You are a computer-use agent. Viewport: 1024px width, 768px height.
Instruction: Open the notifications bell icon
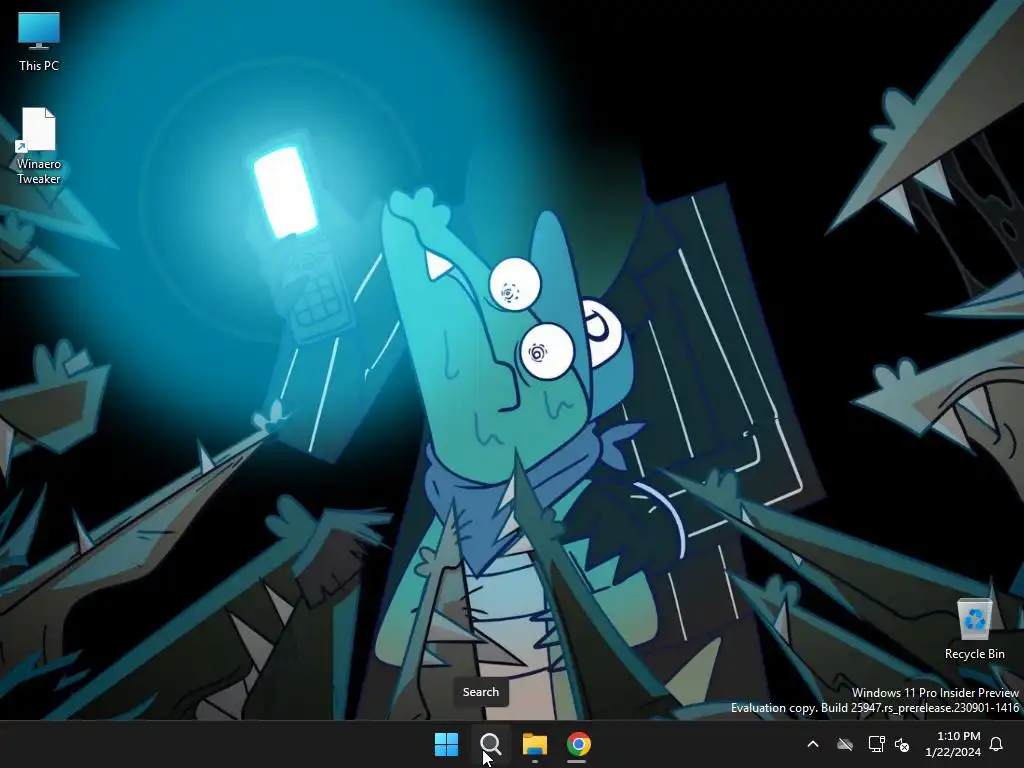pyautogui.click(x=997, y=744)
